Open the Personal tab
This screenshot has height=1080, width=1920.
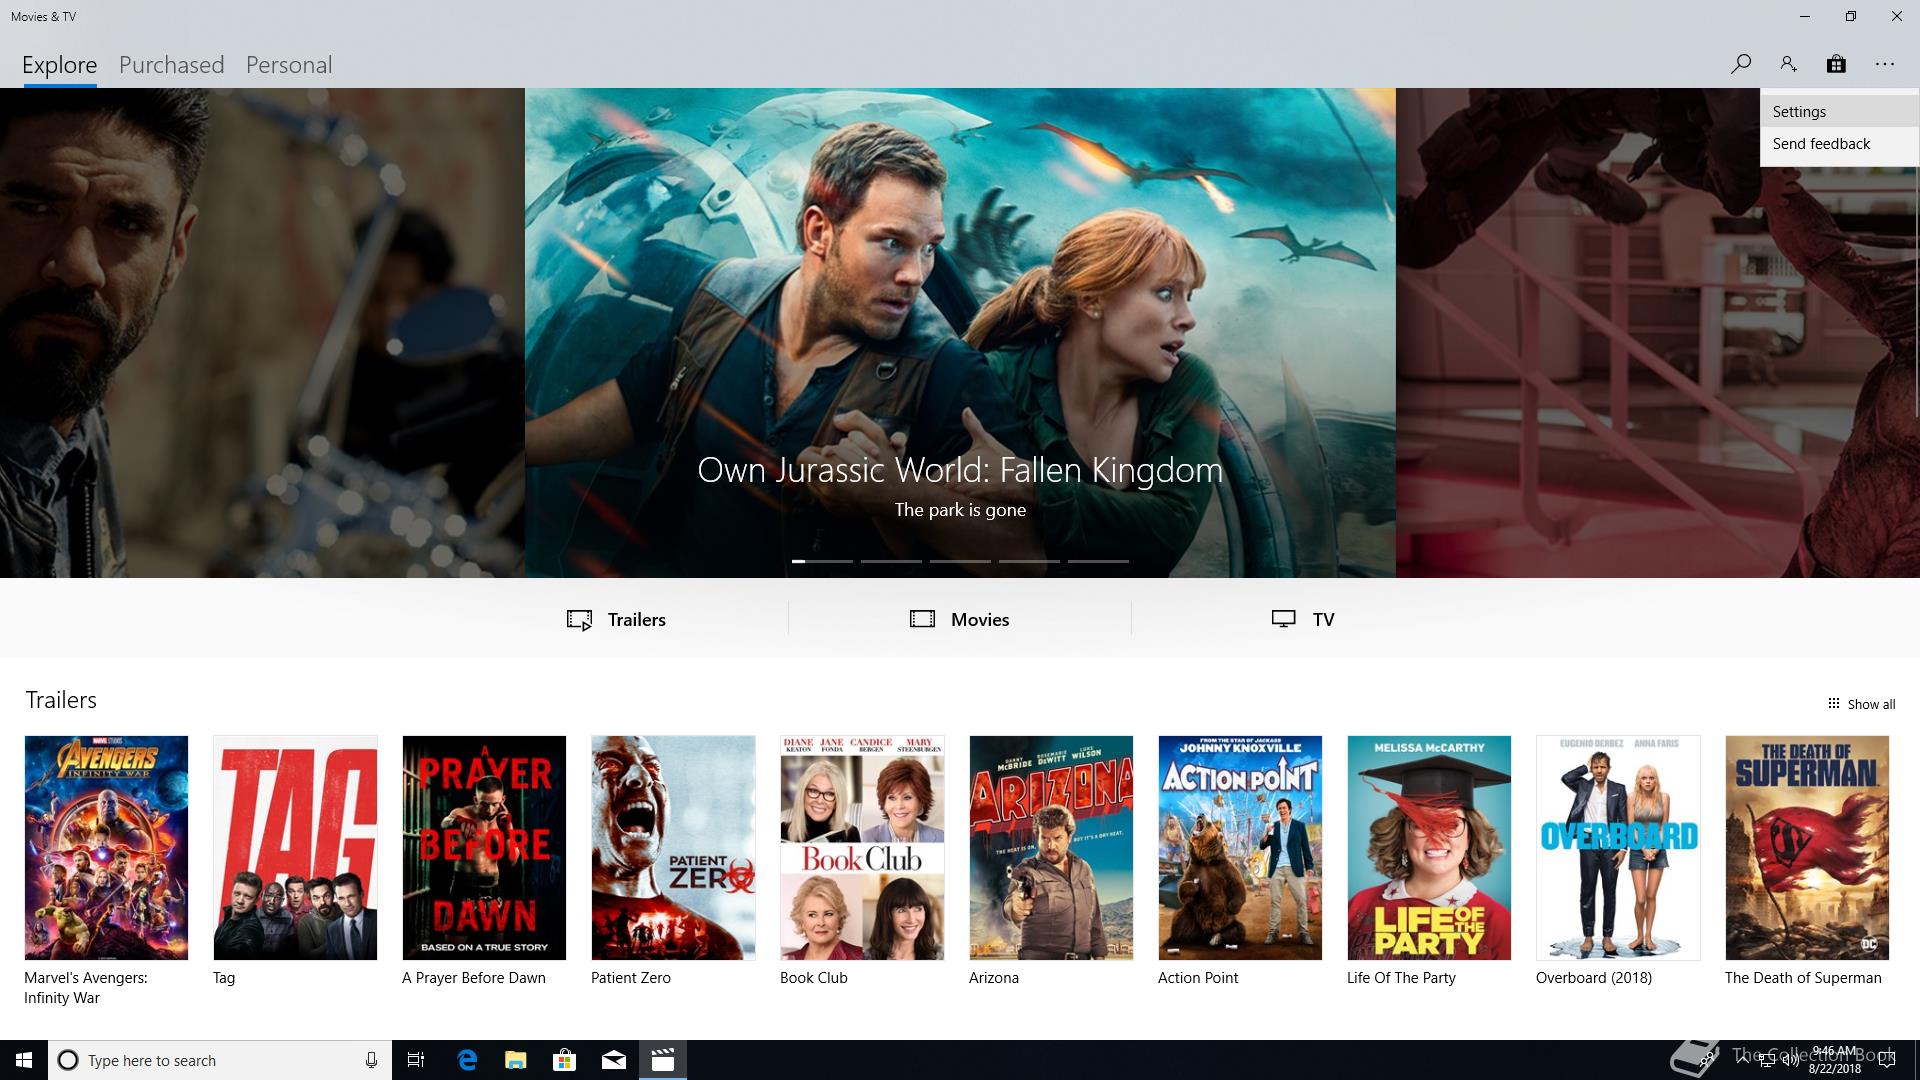point(289,65)
